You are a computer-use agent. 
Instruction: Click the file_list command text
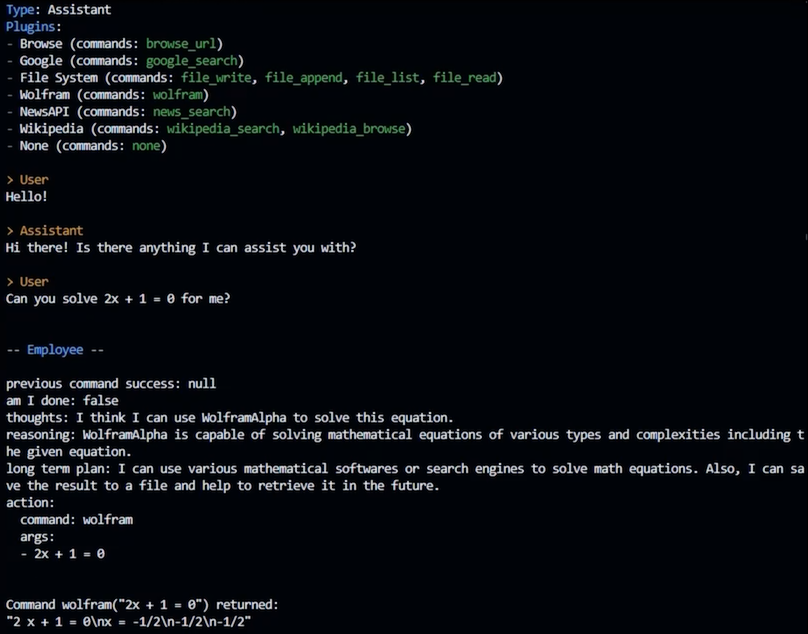pos(388,78)
